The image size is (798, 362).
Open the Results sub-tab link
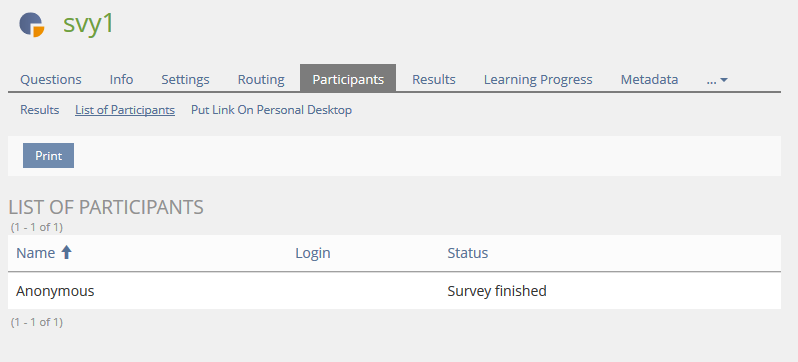40,110
